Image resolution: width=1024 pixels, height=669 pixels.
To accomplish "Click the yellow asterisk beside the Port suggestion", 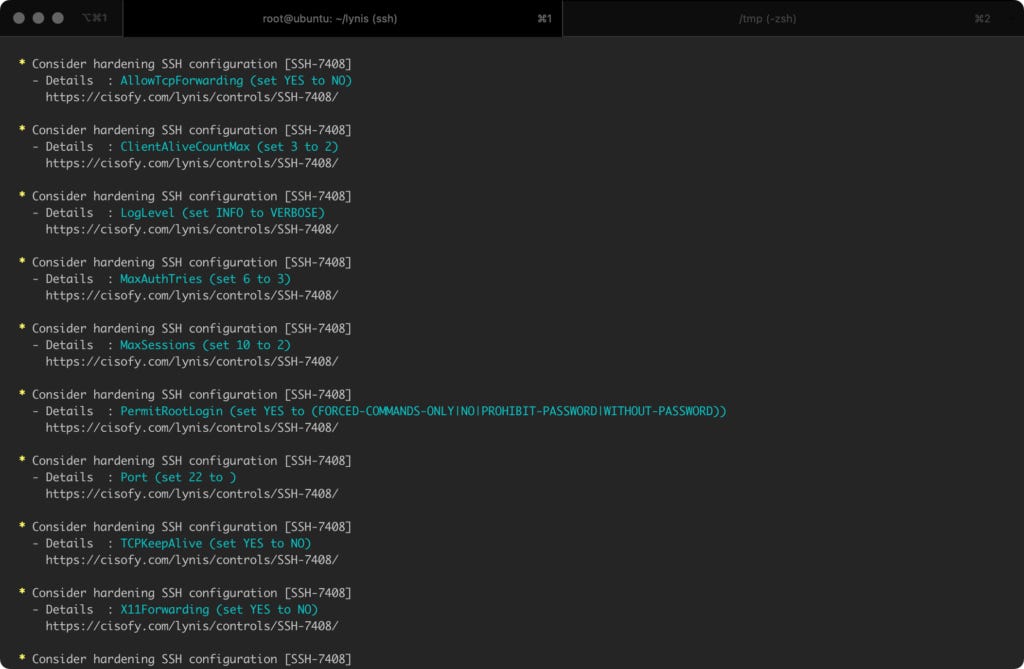I will coord(22,459).
